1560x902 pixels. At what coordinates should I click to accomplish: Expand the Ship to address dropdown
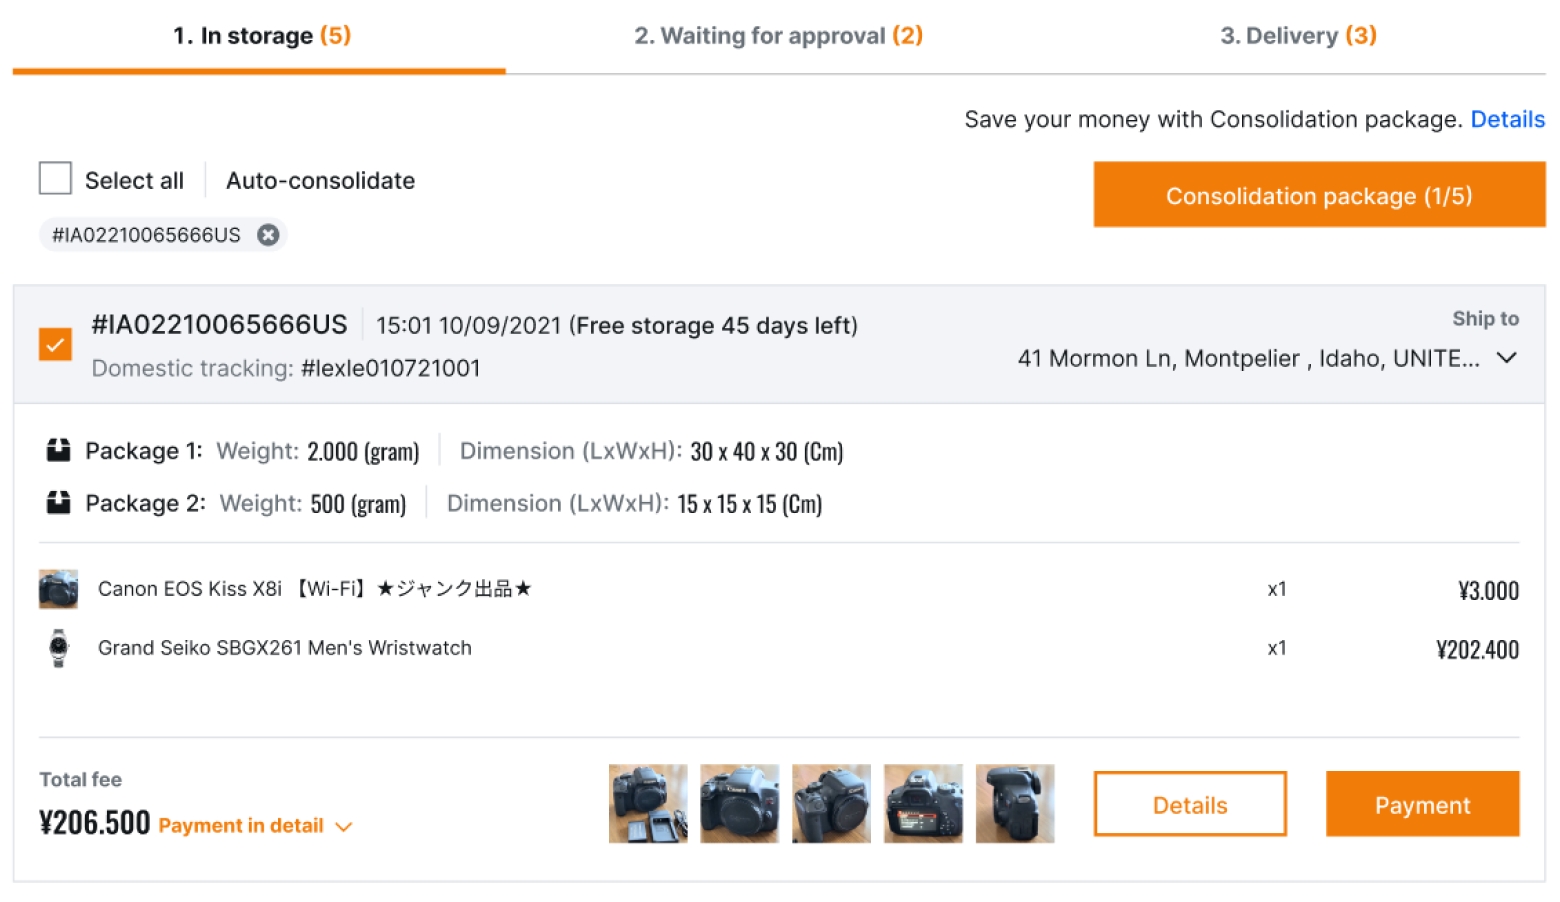tap(1506, 358)
